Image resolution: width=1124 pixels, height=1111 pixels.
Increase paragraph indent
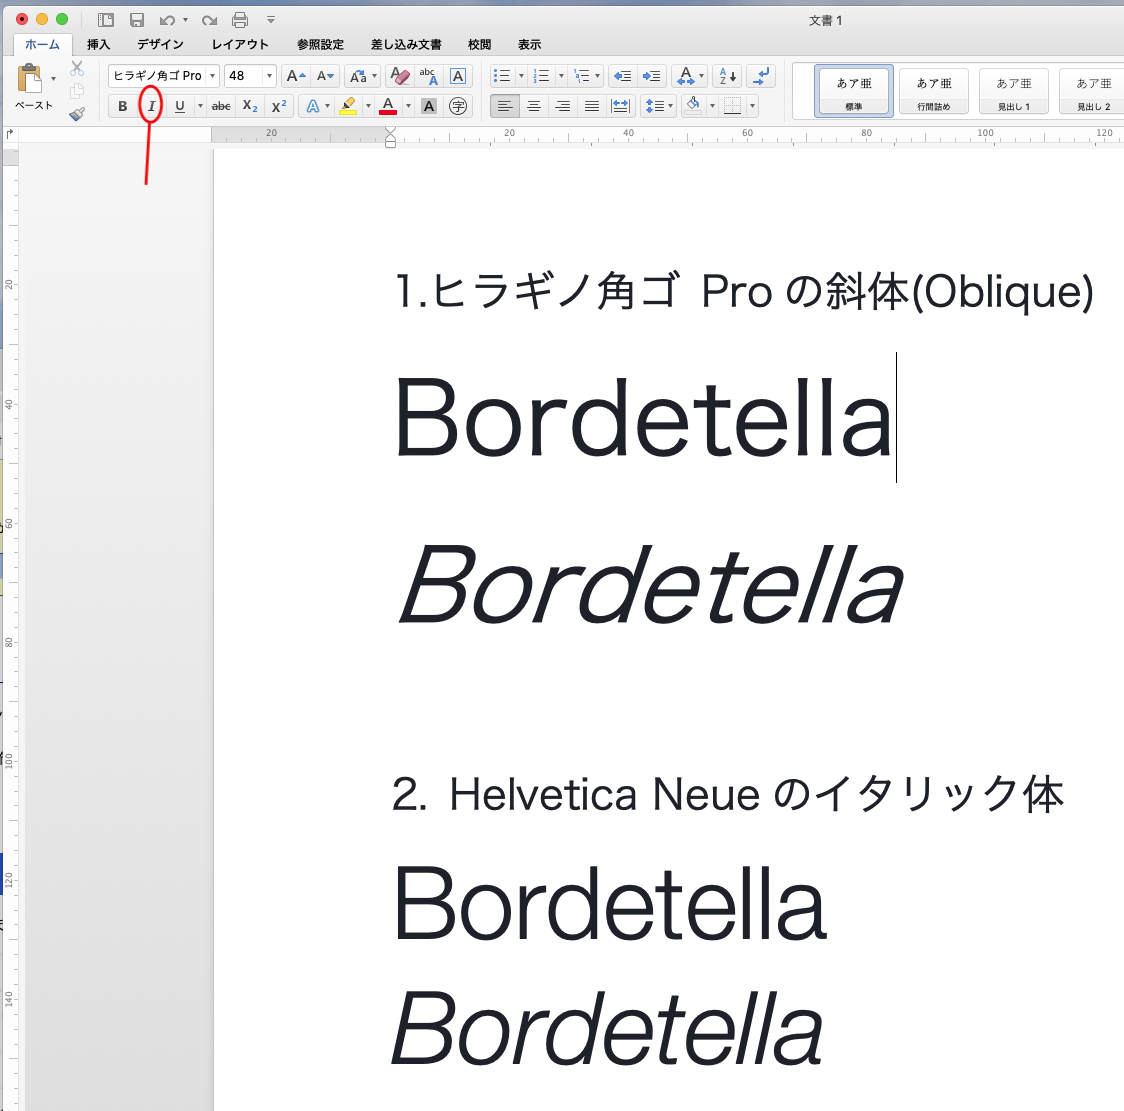coord(652,75)
